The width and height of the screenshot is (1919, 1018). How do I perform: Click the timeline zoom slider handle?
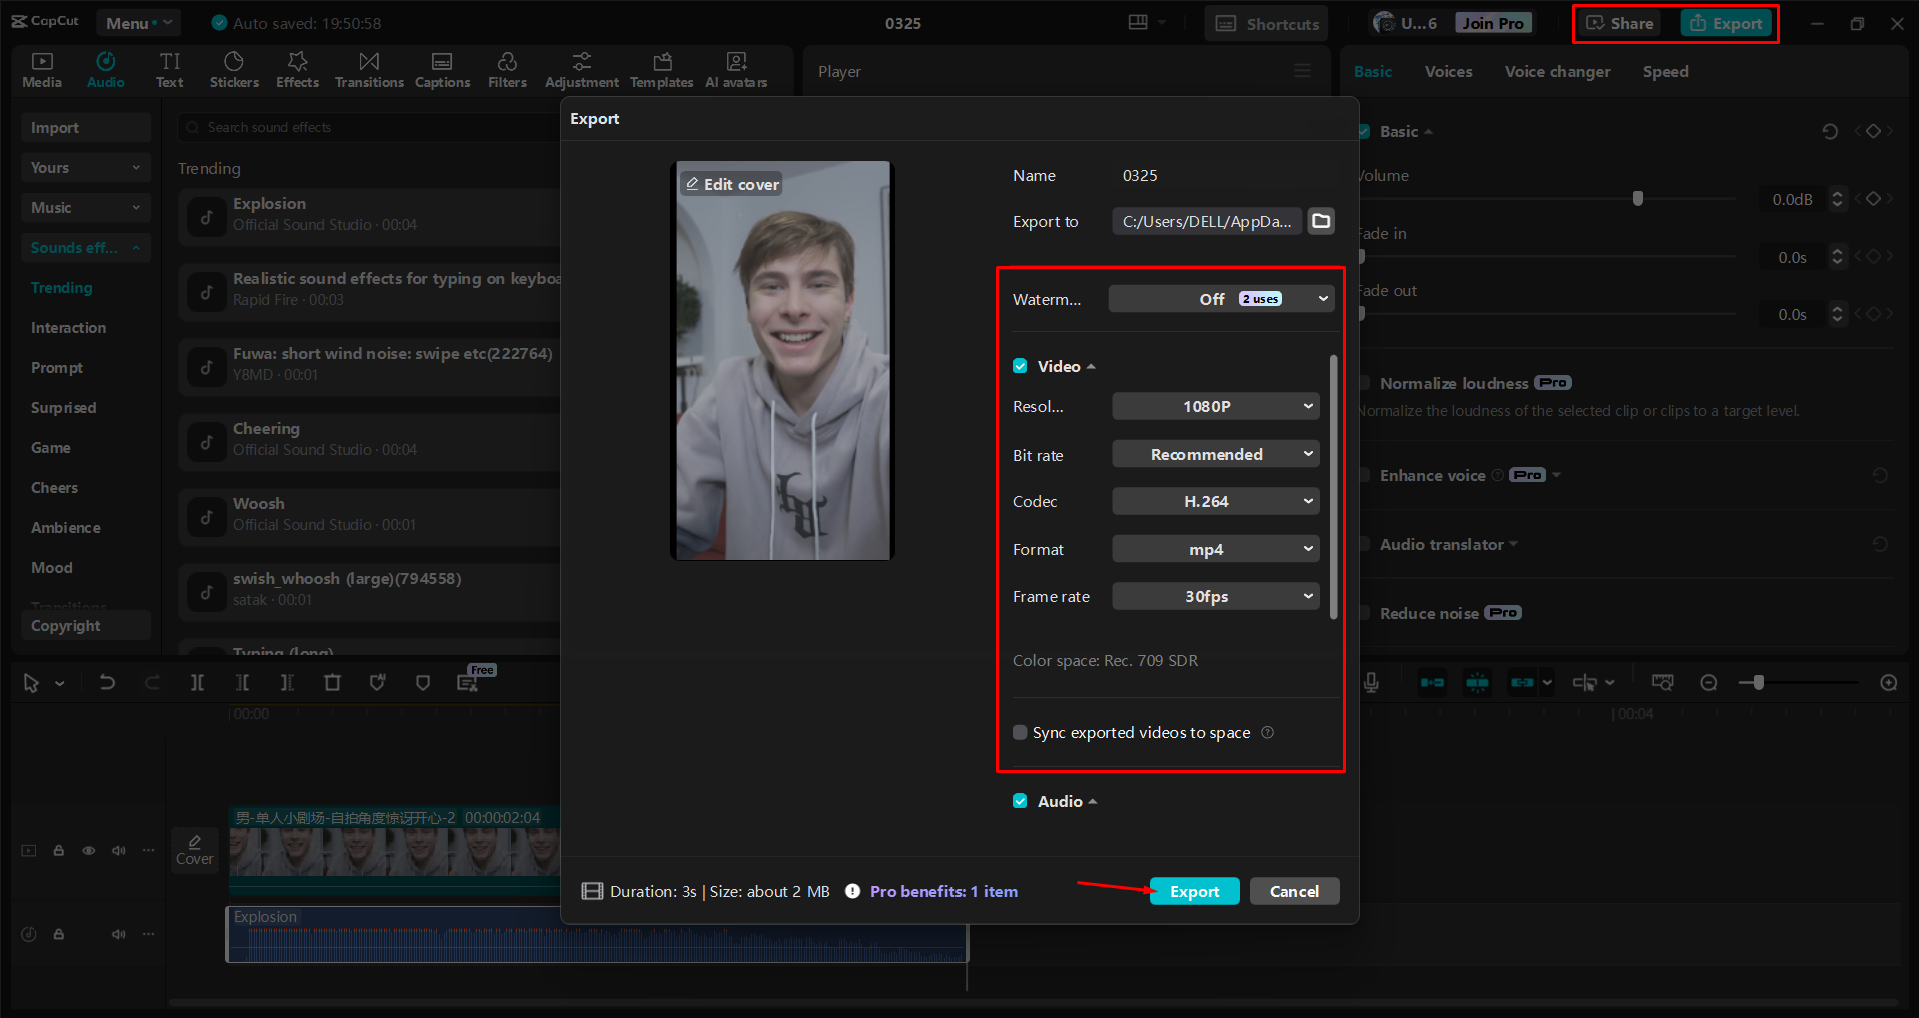(1757, 682)
